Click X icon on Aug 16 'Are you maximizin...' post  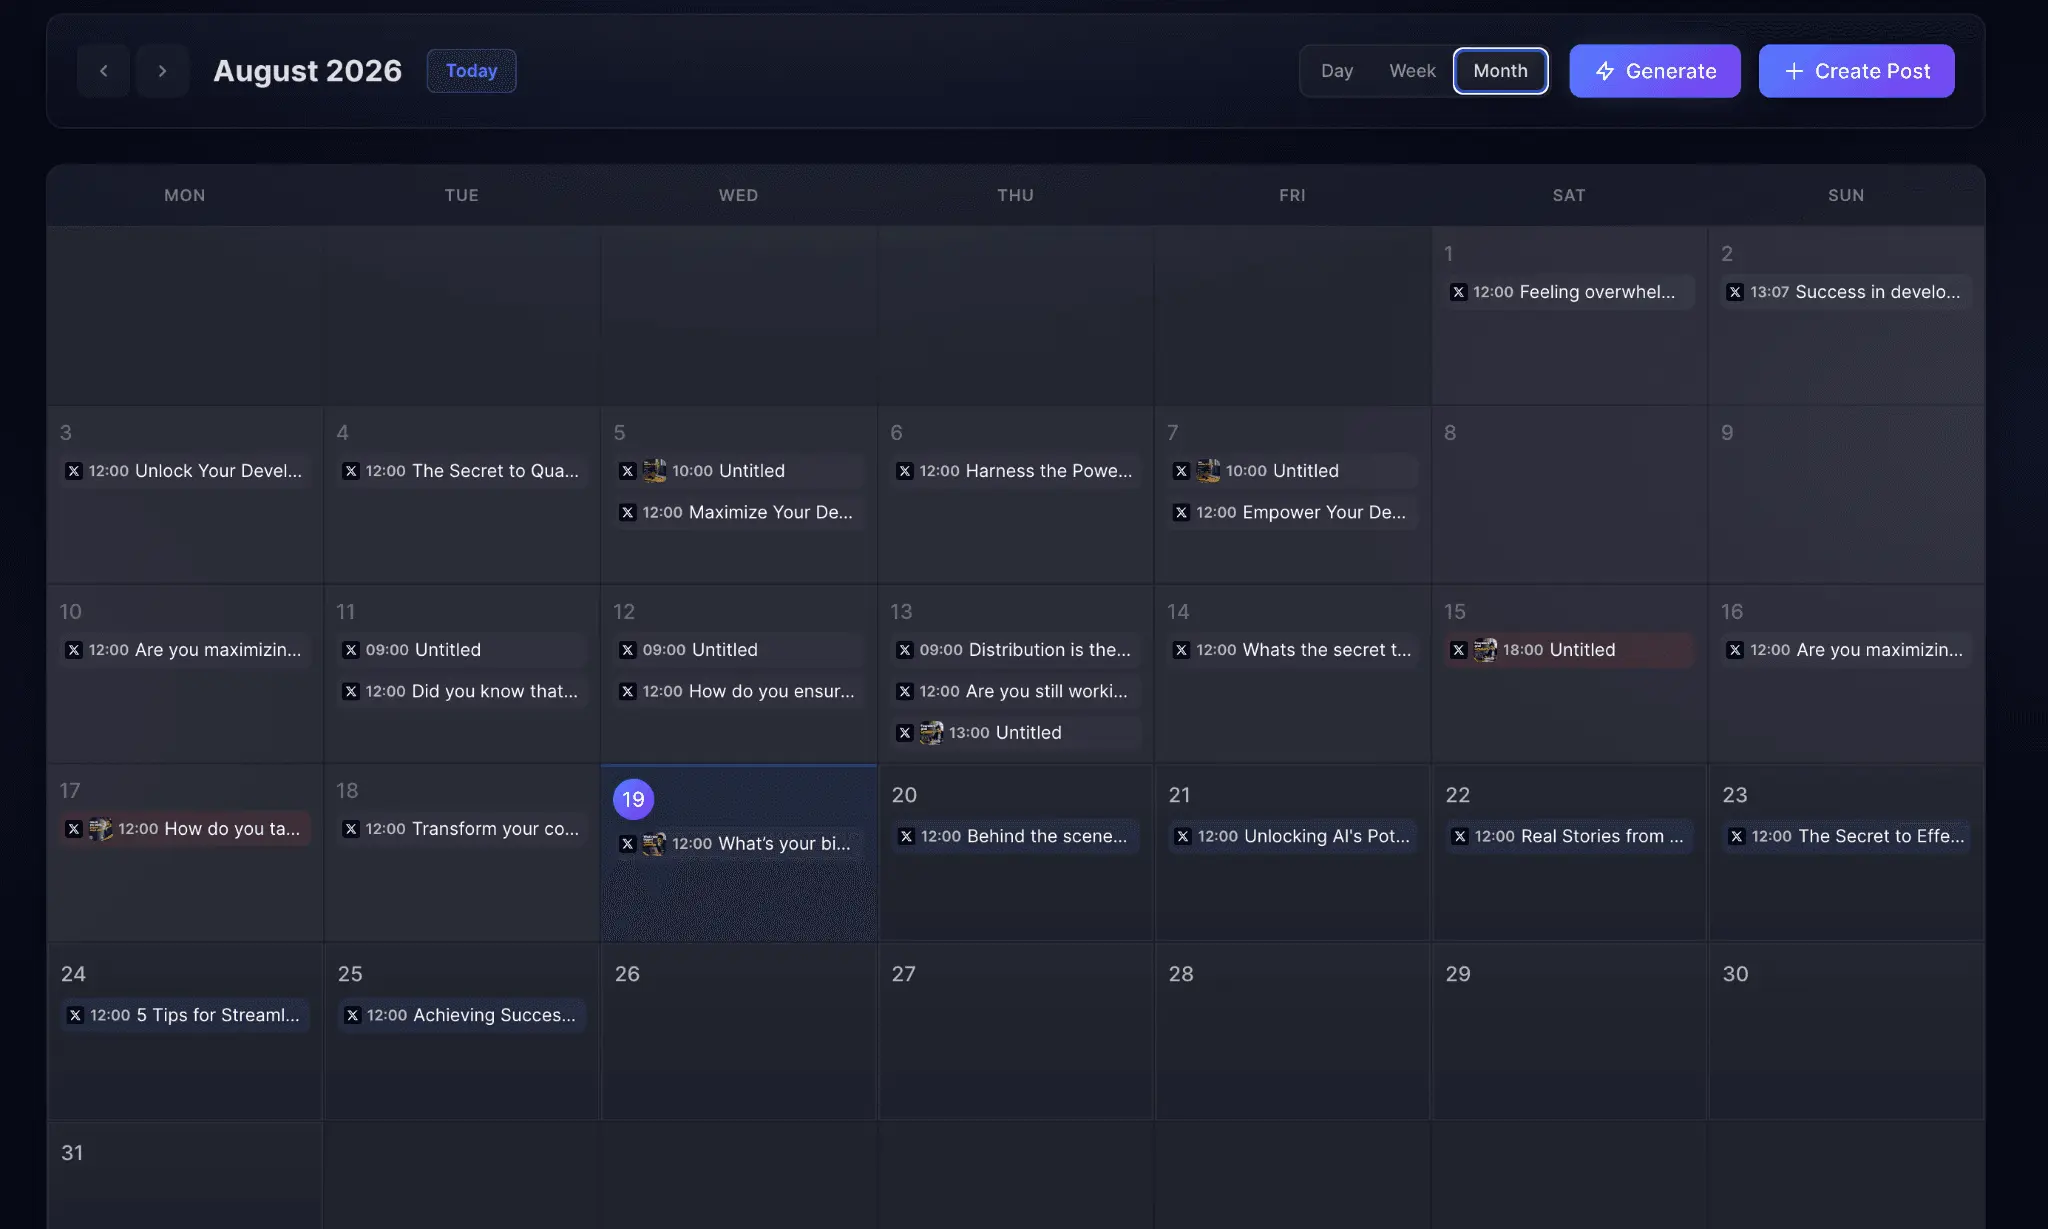[1735, 650]
